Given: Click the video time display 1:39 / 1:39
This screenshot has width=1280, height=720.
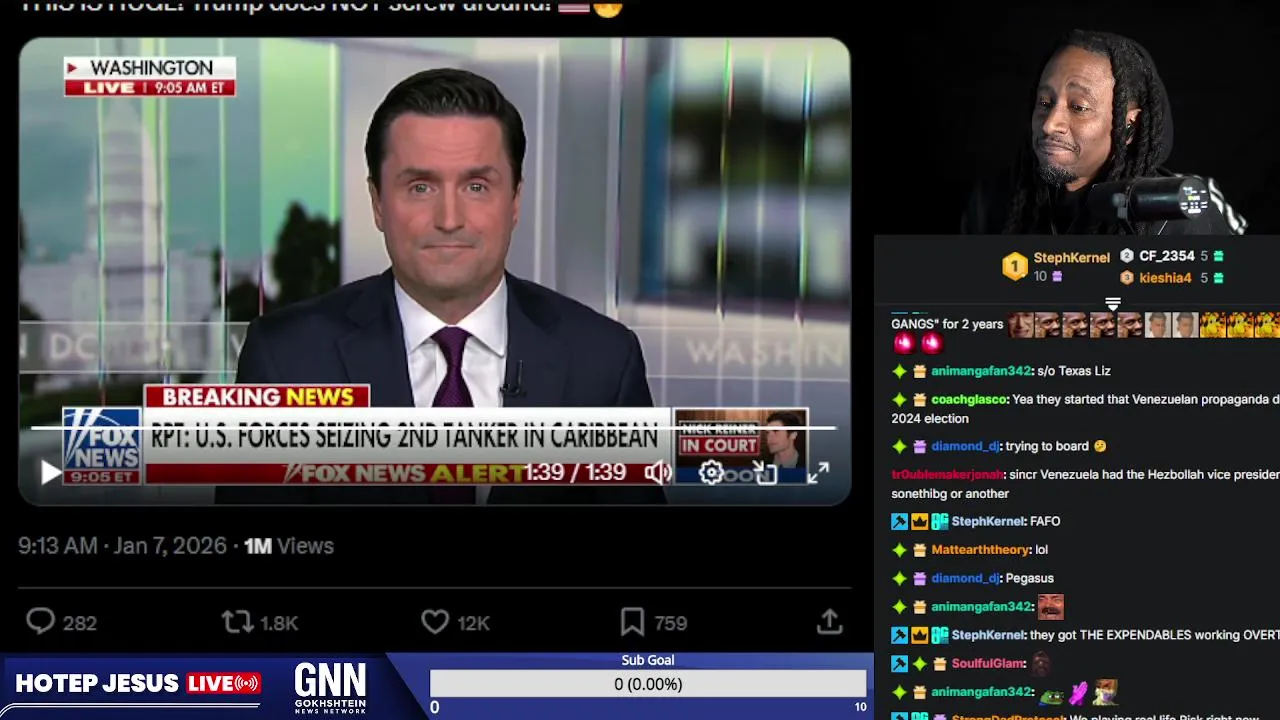Looking at the screenshot, I should [575, 472].
